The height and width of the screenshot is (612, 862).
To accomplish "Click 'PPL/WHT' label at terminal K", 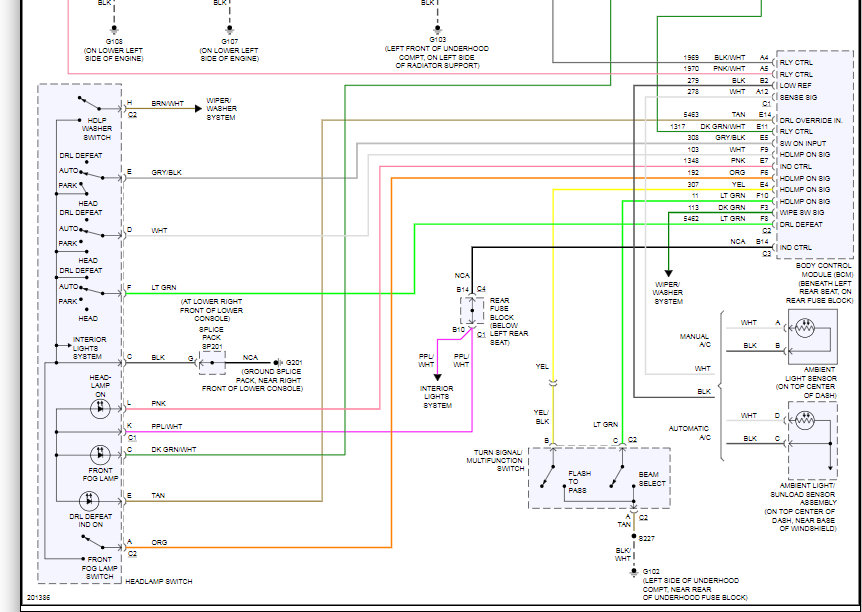I will tap(167, 427).
